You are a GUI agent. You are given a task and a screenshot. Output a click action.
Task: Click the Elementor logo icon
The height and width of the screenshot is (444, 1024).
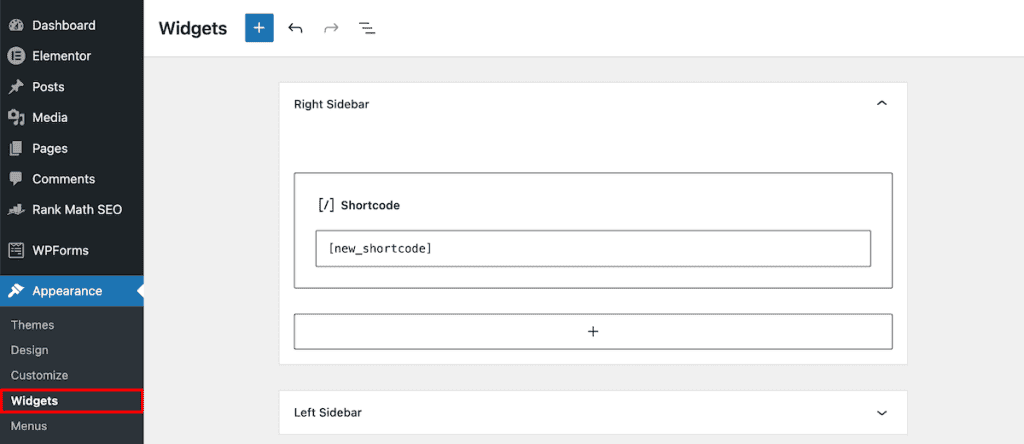point(16,56)
